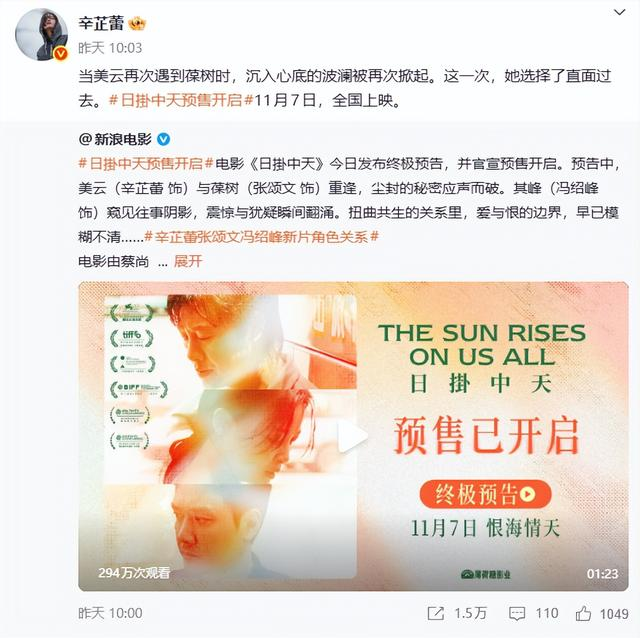Click the orange verified V badge
Image resolution: width=640 pixels, height=638 pixels.
(x=61, y=53)
